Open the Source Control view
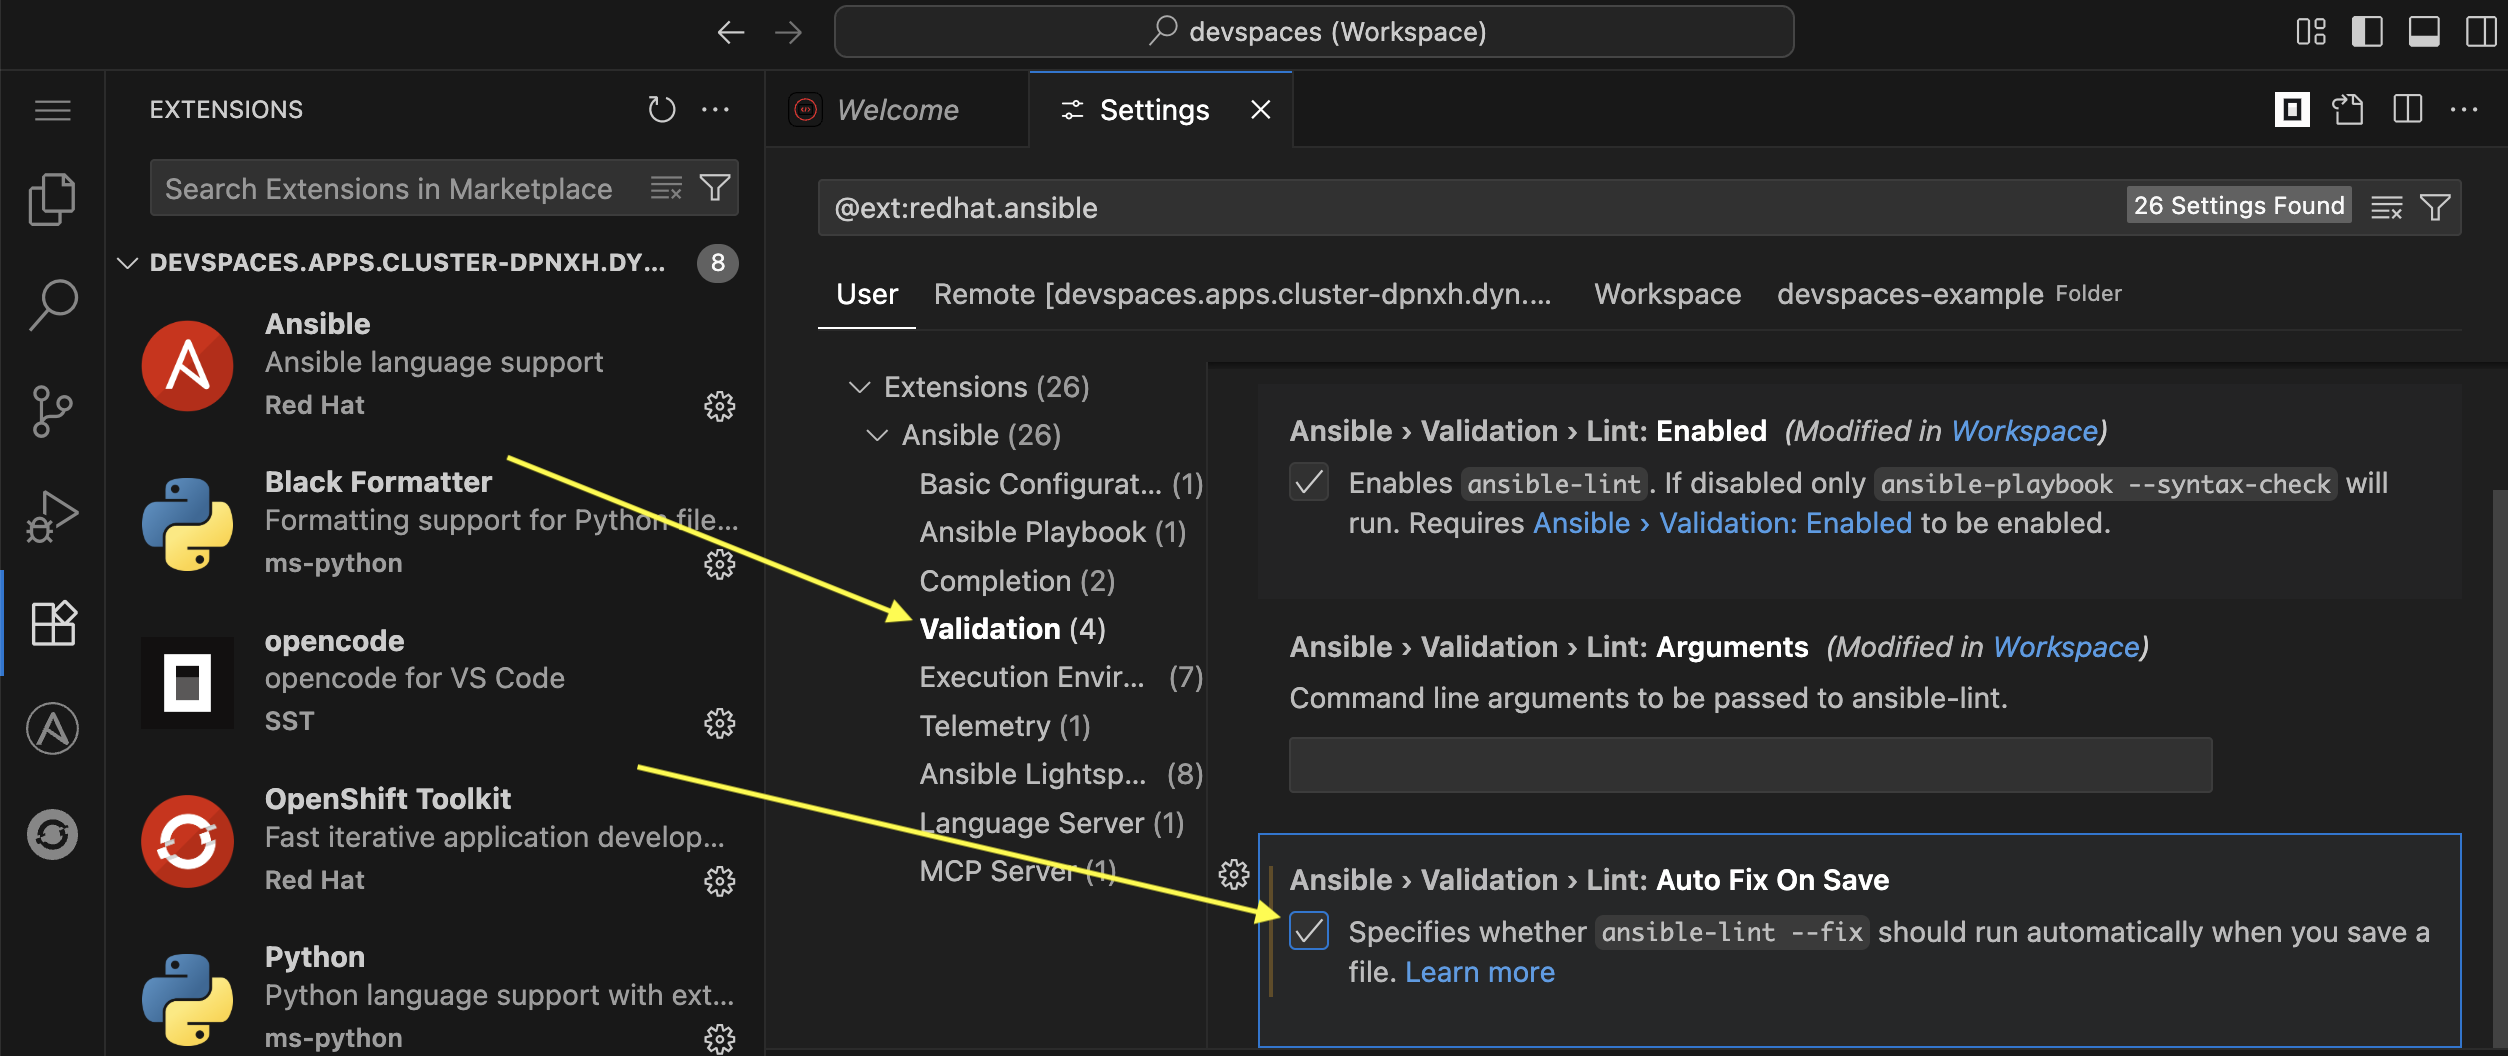Screen dimensions: 2508x1056 (52, 410)
